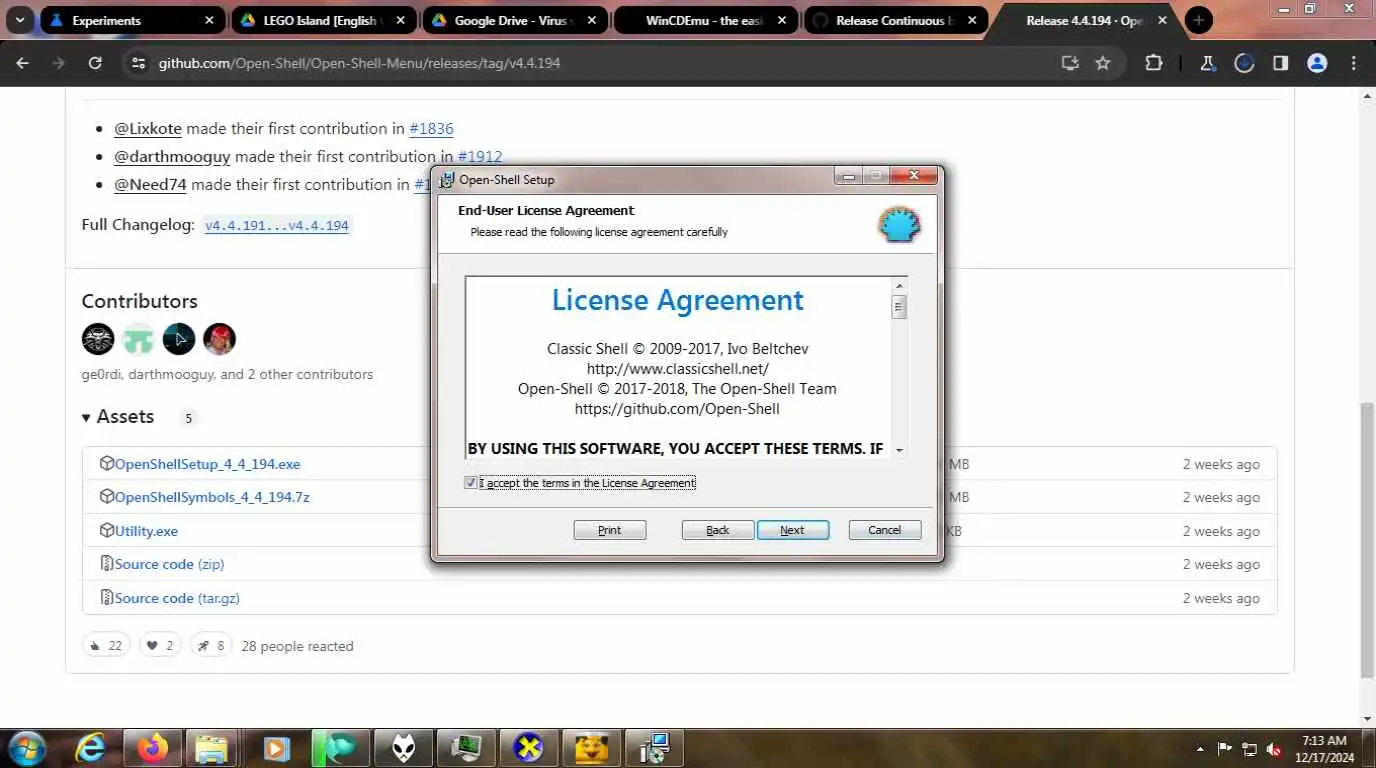Close the Google Drive tab
This screenshot has width=1376, height=768.
pos(591,20)
